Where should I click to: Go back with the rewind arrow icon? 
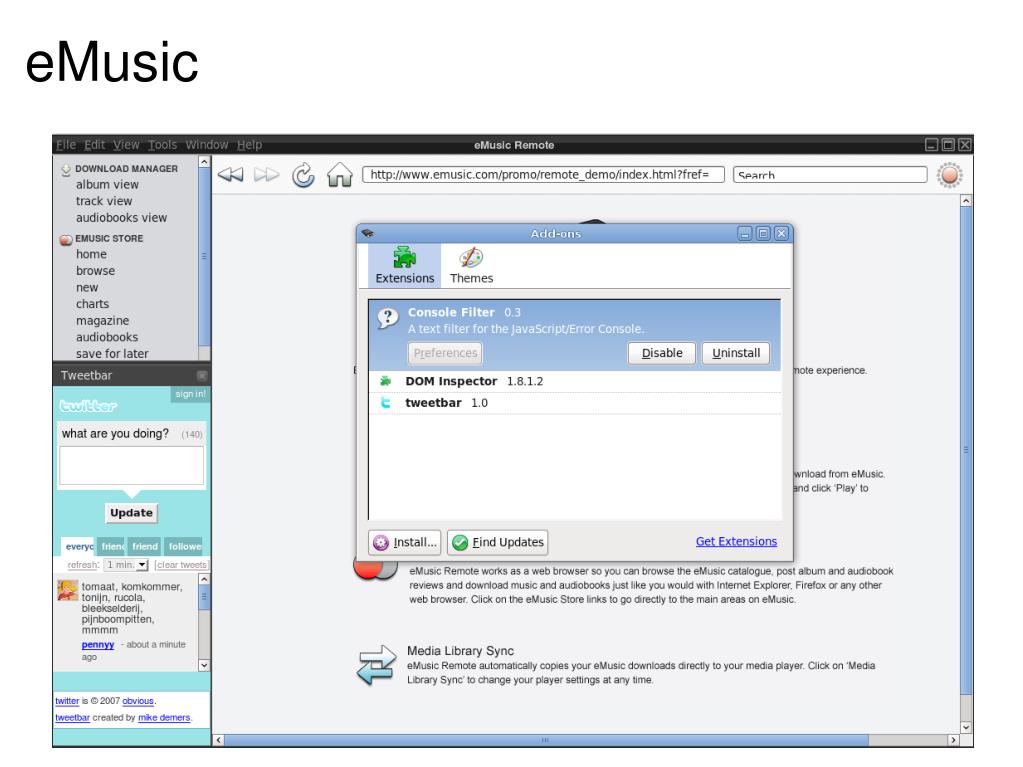230,175
